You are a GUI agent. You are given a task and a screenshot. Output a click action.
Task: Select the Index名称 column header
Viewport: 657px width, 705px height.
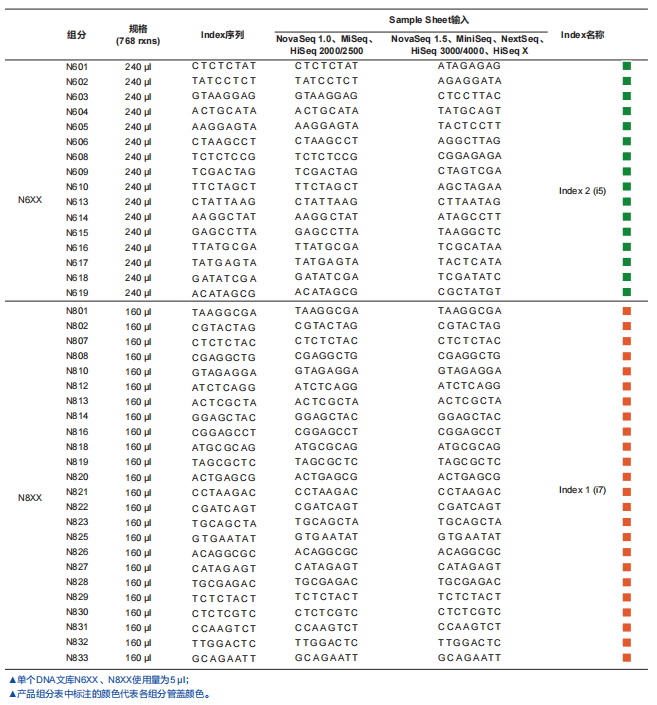point(582,35)
